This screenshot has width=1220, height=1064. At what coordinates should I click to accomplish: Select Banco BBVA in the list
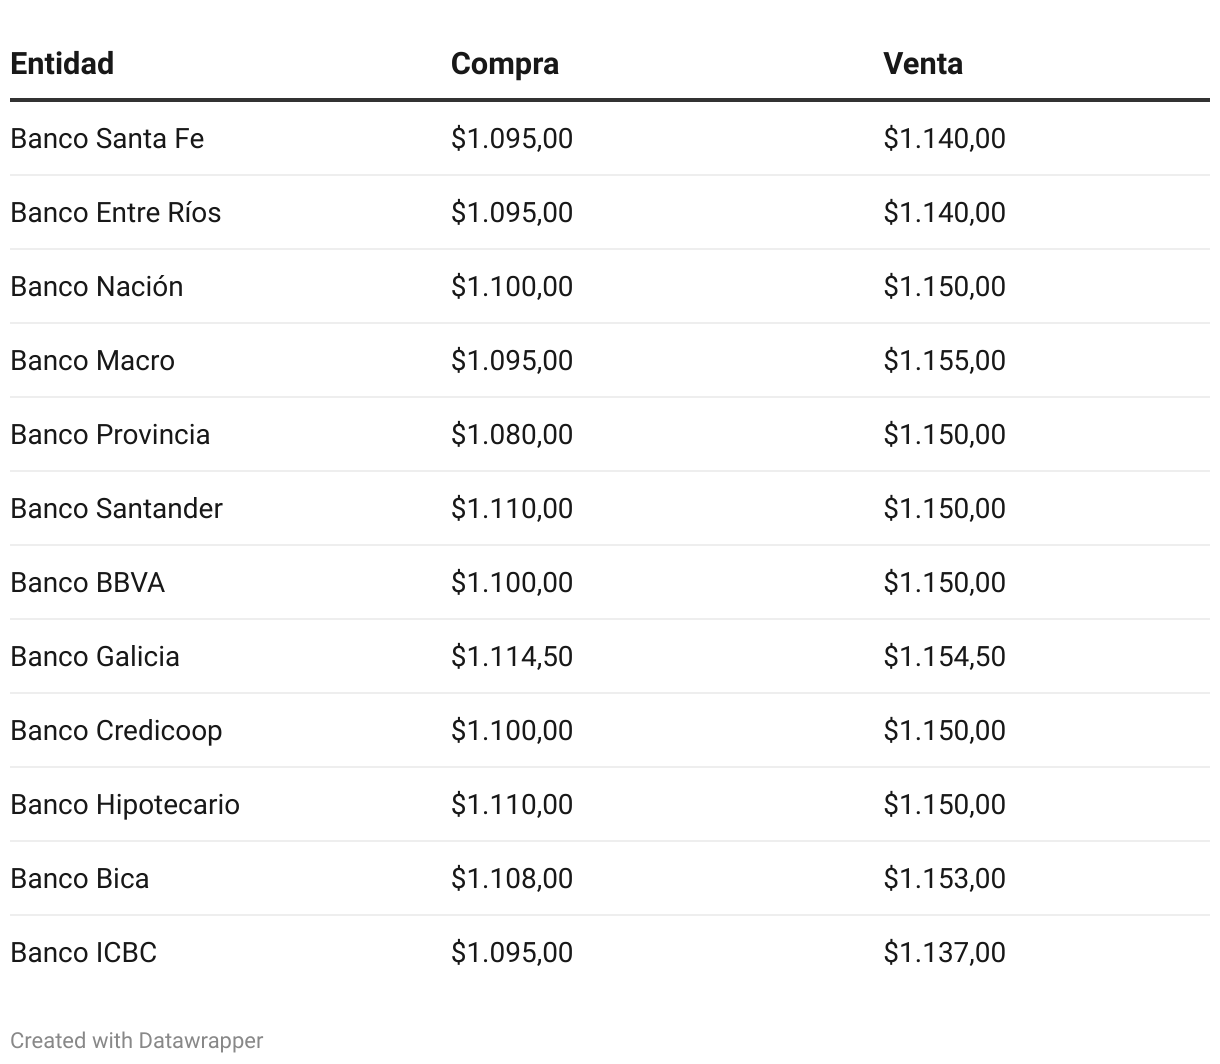(x=87, y=582)
